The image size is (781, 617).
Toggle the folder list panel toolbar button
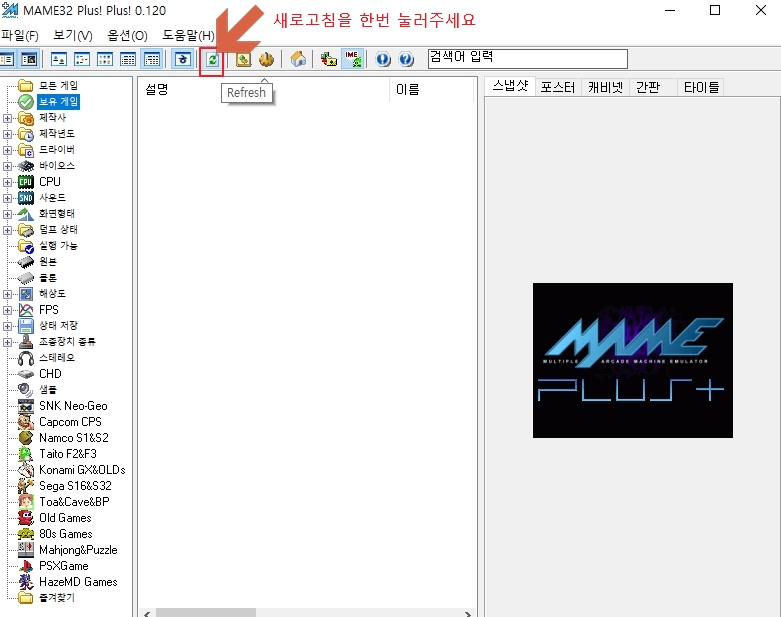(7, 60)
